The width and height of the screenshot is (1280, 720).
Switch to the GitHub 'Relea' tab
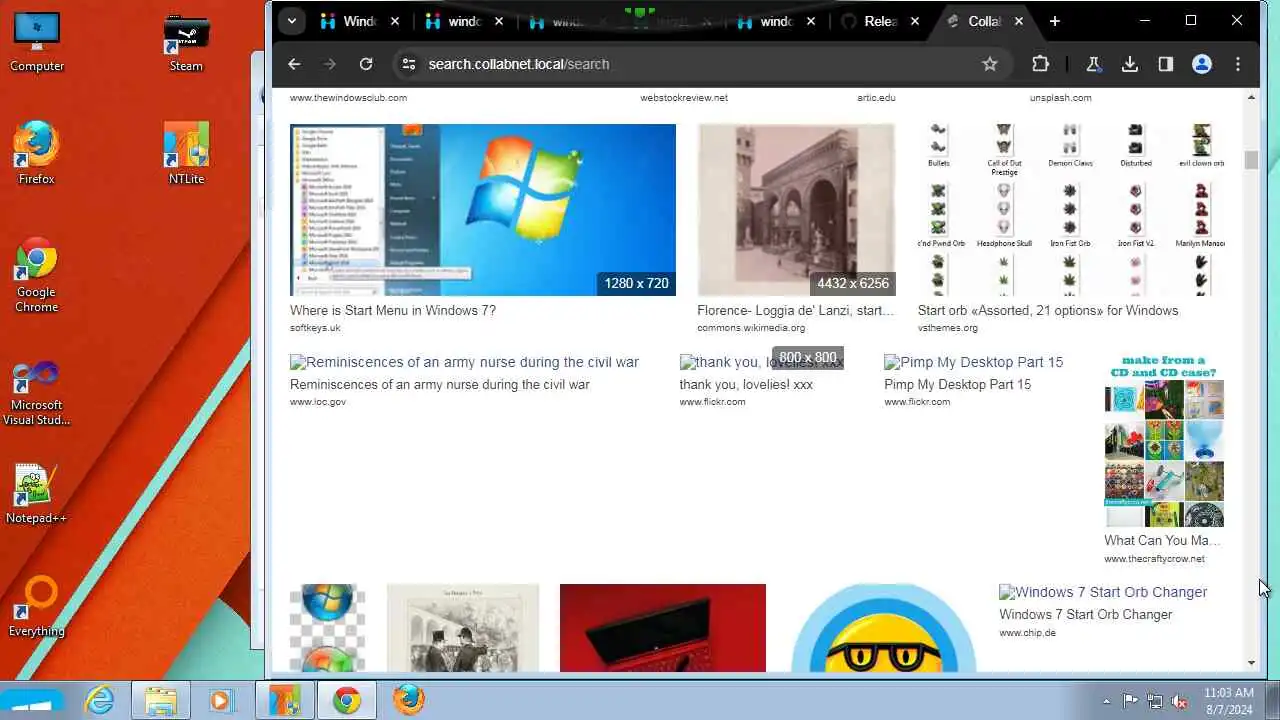click(x=882, y=21)
